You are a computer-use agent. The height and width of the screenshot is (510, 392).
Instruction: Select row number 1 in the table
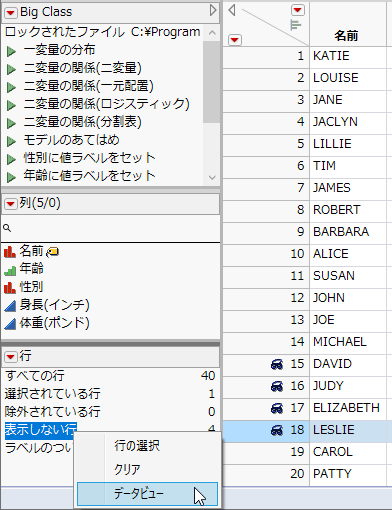pos(266,56)
